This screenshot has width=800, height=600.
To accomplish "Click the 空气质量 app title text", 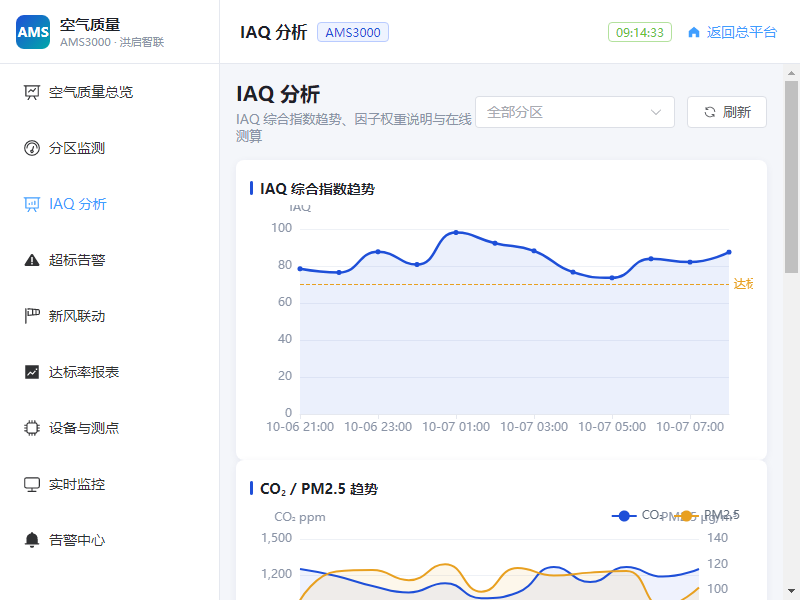I will click(90, 25).
